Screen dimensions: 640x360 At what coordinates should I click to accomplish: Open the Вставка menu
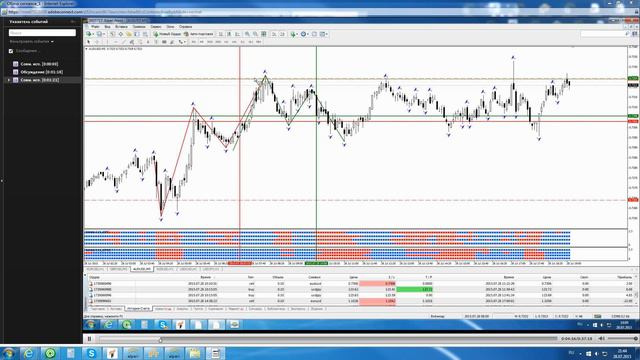click(x=121, y=27)
